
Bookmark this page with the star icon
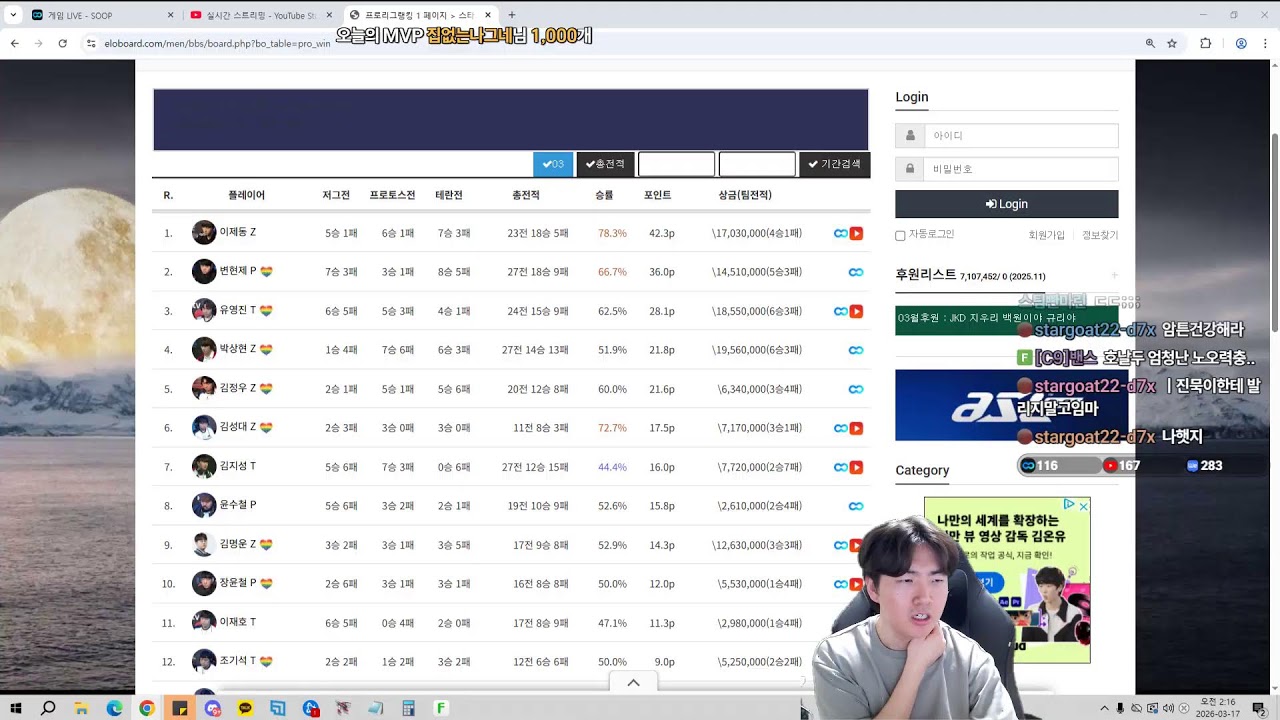coord(1172,43)
